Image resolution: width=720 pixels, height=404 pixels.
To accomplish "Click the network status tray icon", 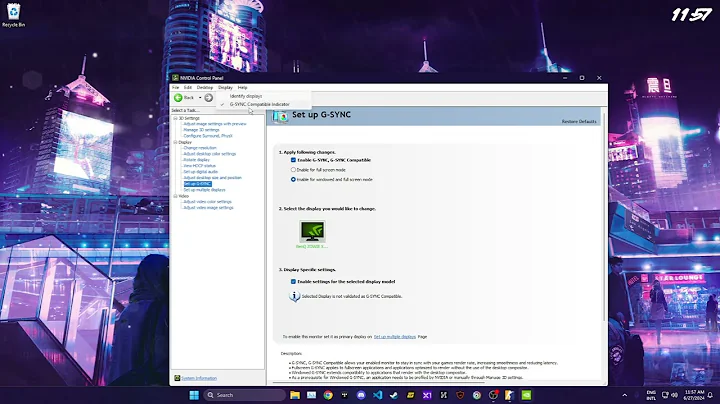I will pos(665,395).
